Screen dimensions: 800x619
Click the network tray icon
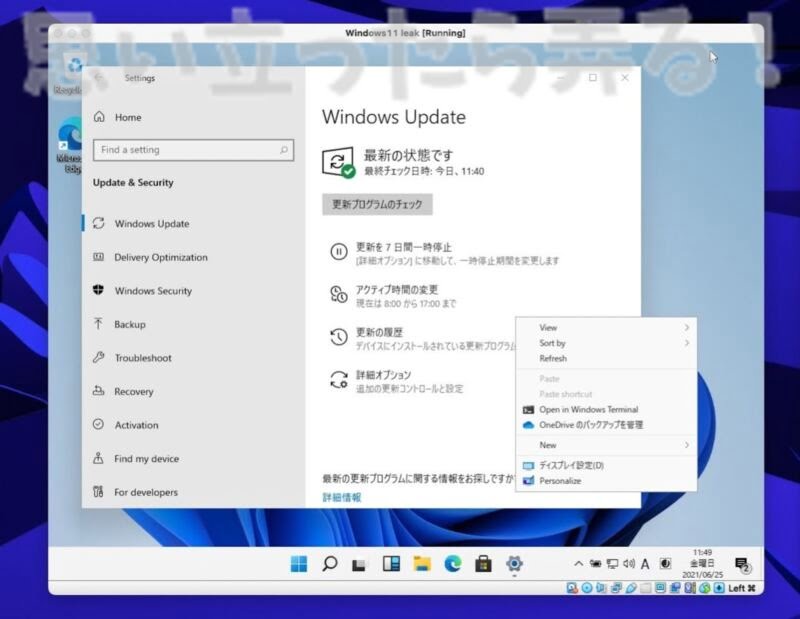point(612,564)
